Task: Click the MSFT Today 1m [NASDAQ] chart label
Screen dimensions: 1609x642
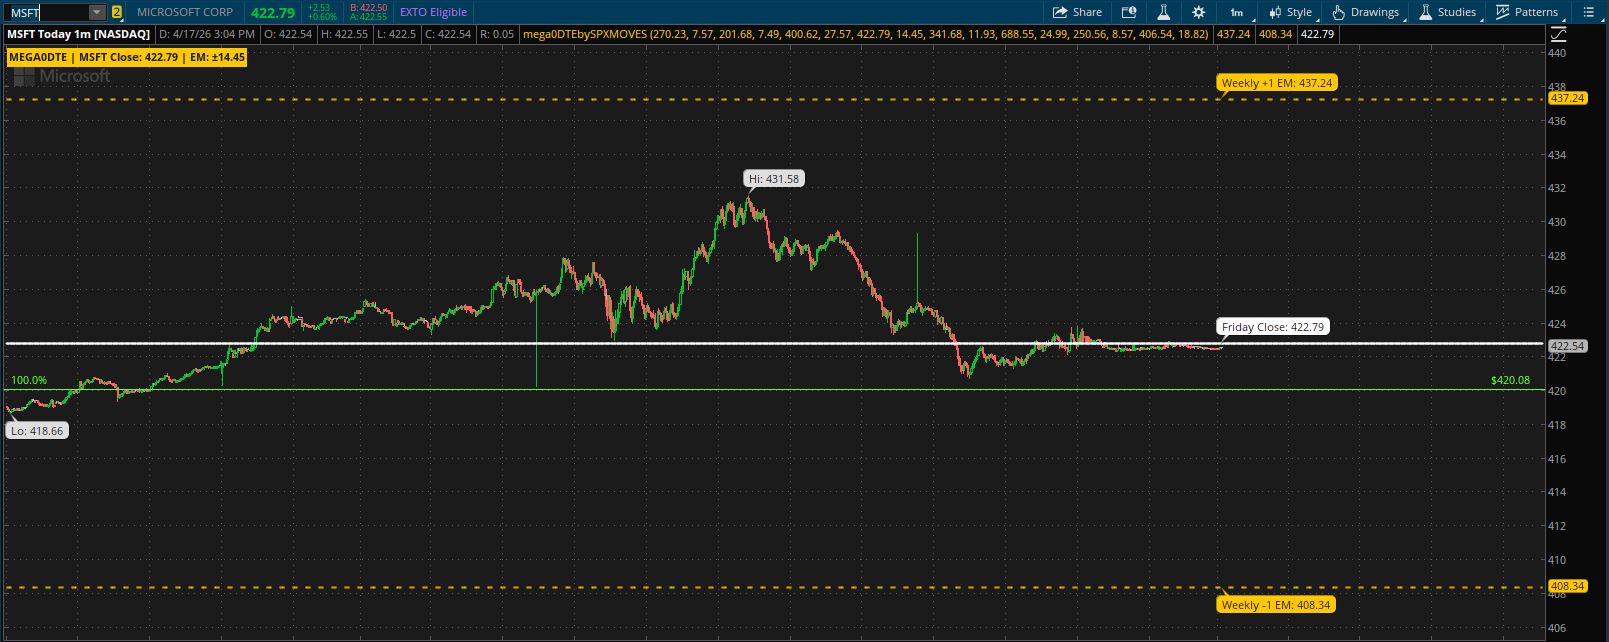Action: [x=79, y=34]
